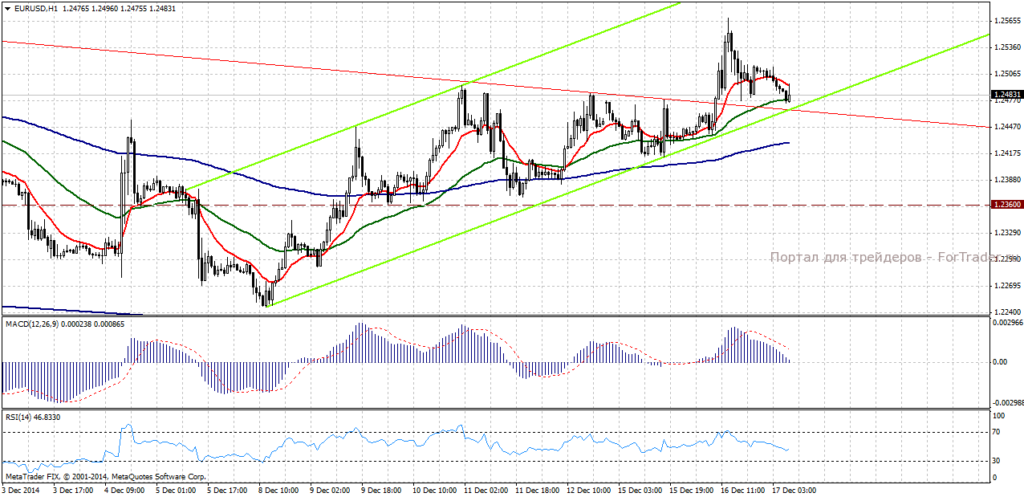Select the 1.23600 red price level tag
1024x497 pixels.
pos(1006,204)
